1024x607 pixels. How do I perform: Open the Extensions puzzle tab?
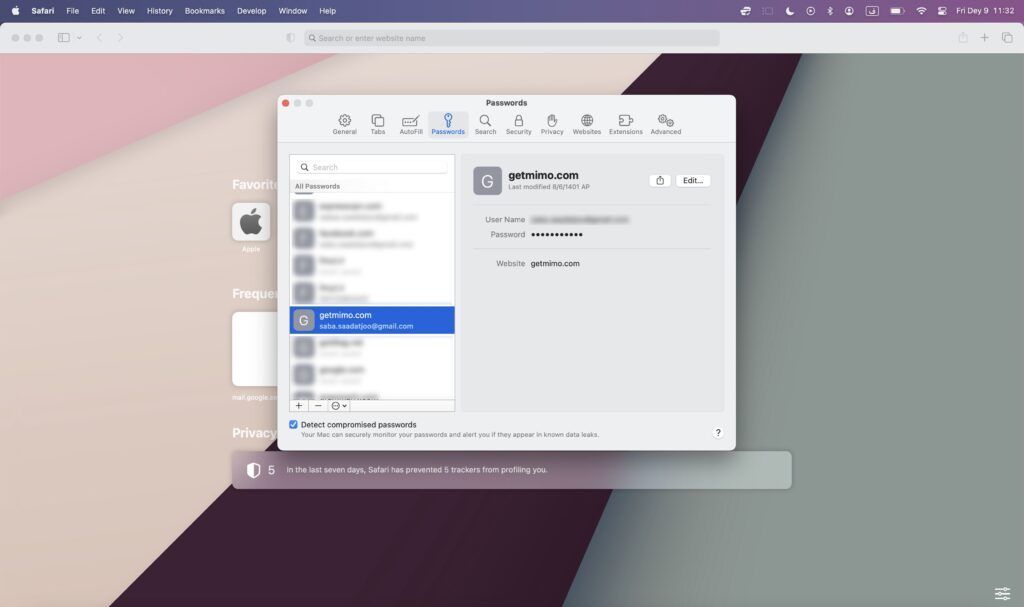point(626,124)
